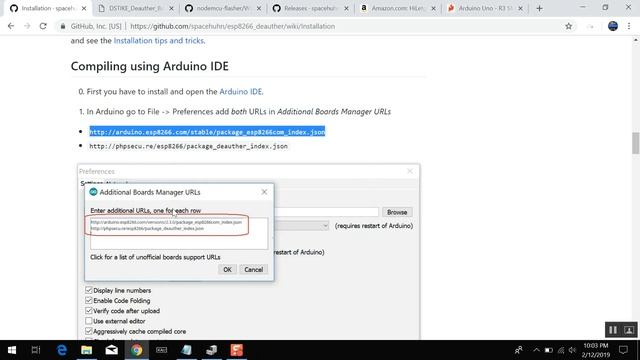This screenshot has width=640, height=360.
Task: Open the Arduino IDE link
Action: click(x=241, y=91)
